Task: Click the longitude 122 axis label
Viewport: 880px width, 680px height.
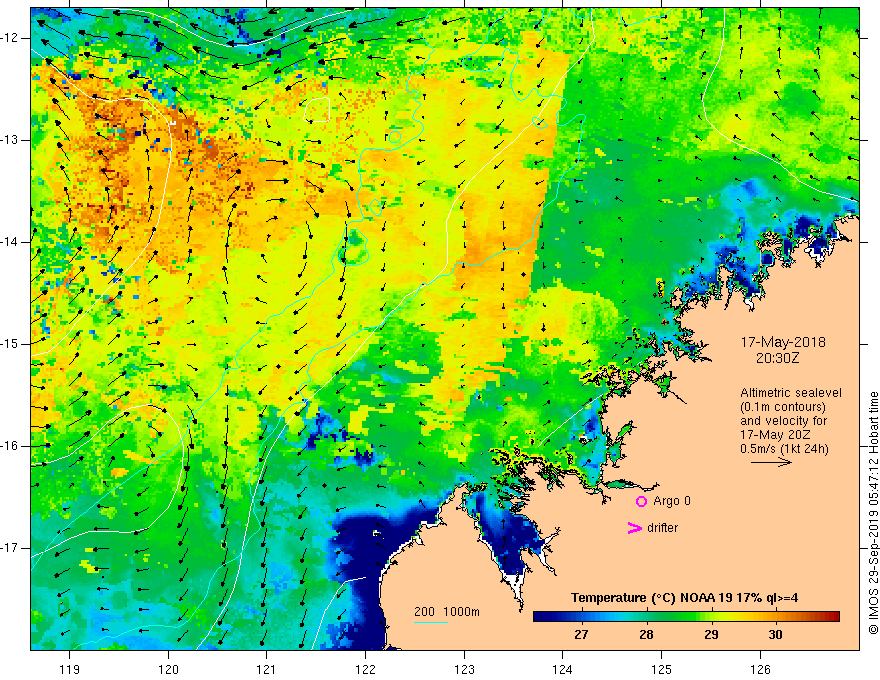Action: pos(365,669)
